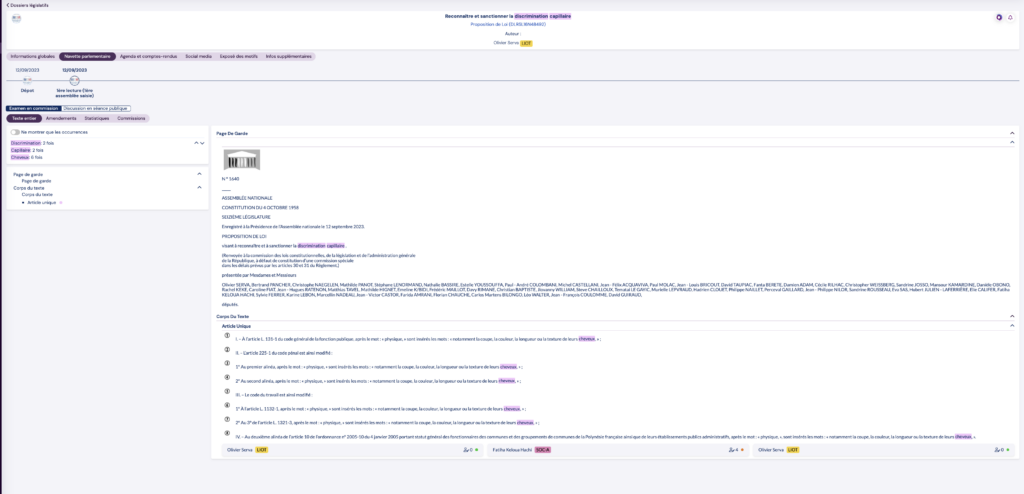Open the Olivier Serva author link in header
Image resolution: width=1024 pixels, height=494 pixels.
[x=506, y=43]
